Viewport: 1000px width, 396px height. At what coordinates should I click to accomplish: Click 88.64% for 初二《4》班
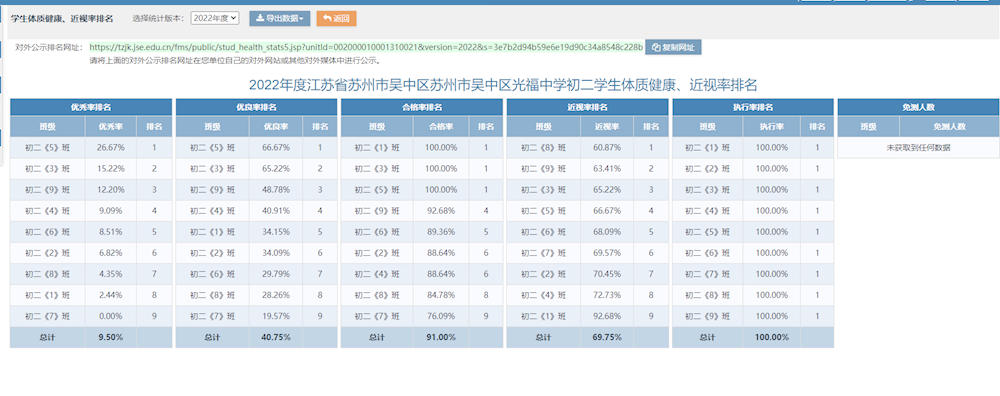tap(441, 274)
